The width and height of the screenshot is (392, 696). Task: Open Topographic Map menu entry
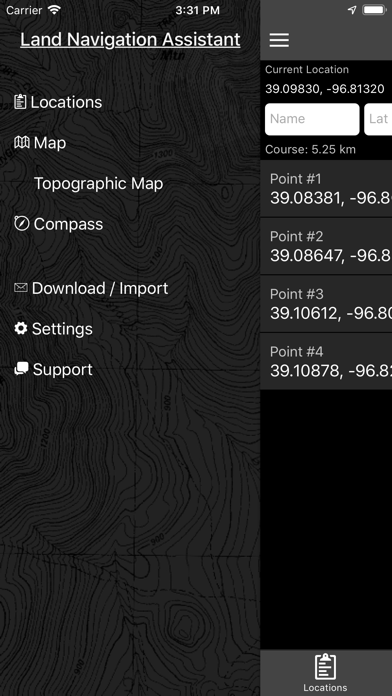pos(99,183)
